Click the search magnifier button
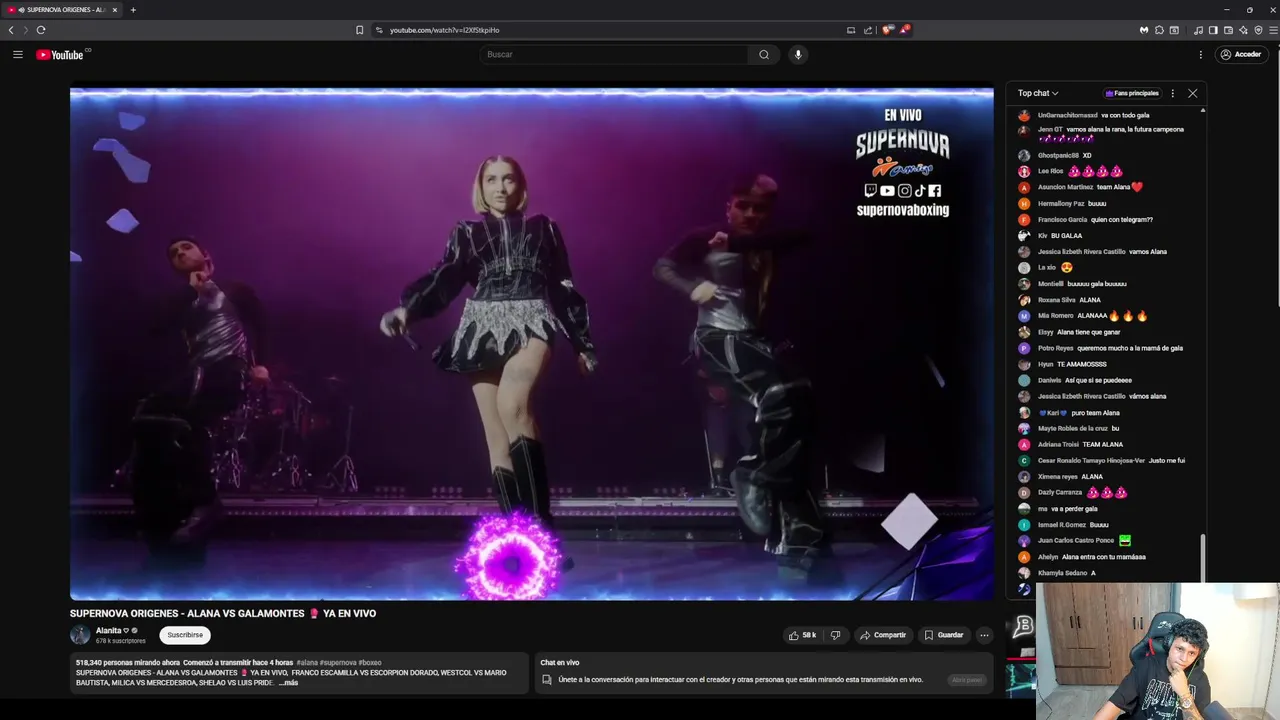The height and width of the screenshot is (720, 1280). point(764,54)
